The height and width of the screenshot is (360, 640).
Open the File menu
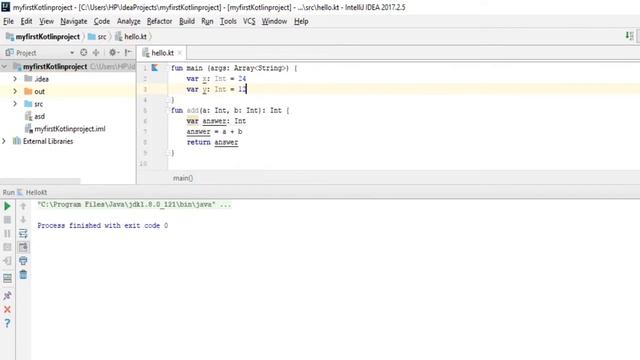(9, 21)
